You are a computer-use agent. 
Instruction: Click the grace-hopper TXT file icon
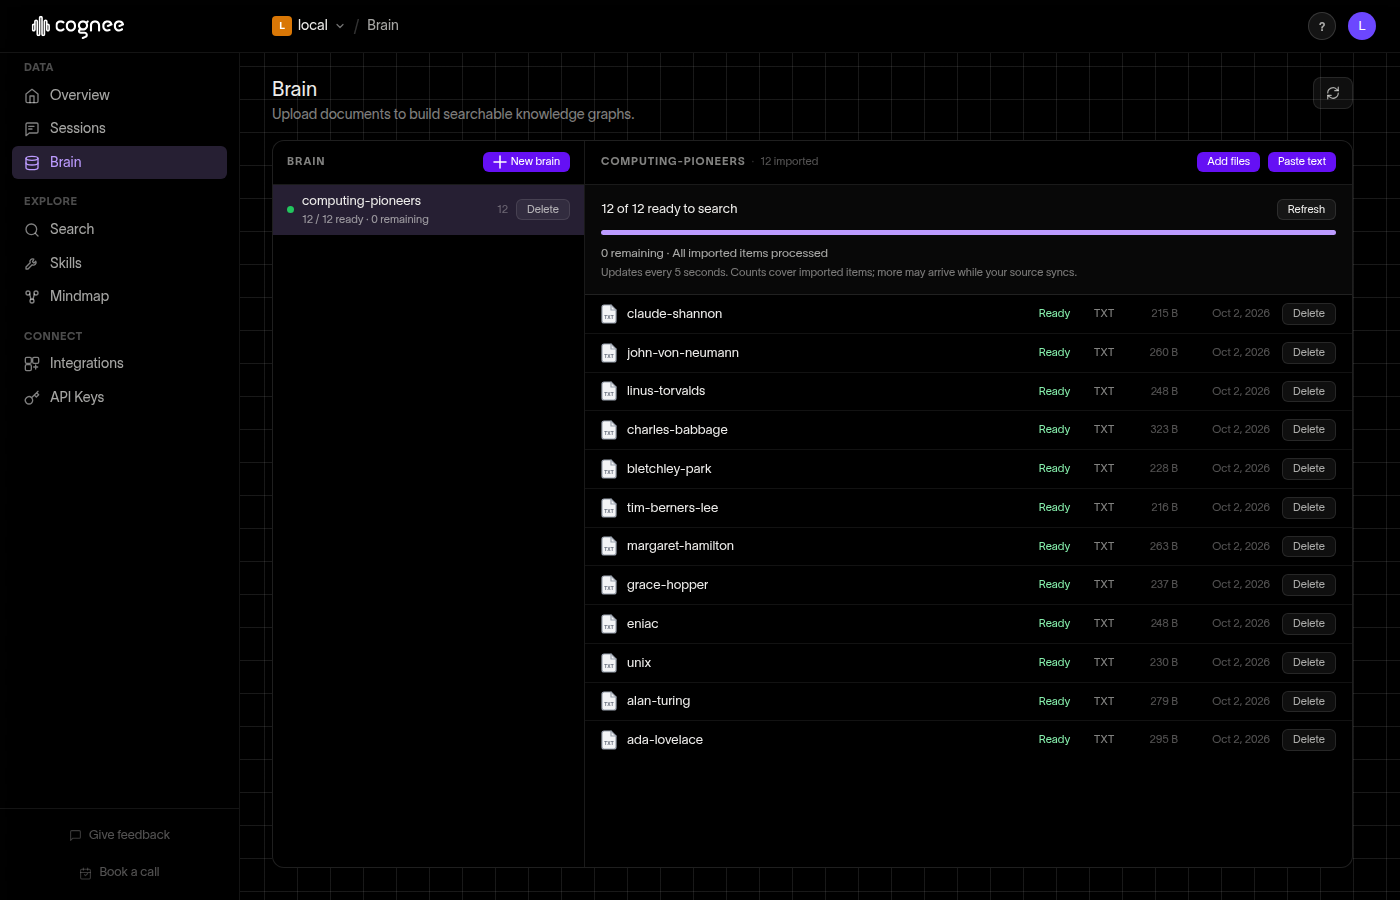609,585
